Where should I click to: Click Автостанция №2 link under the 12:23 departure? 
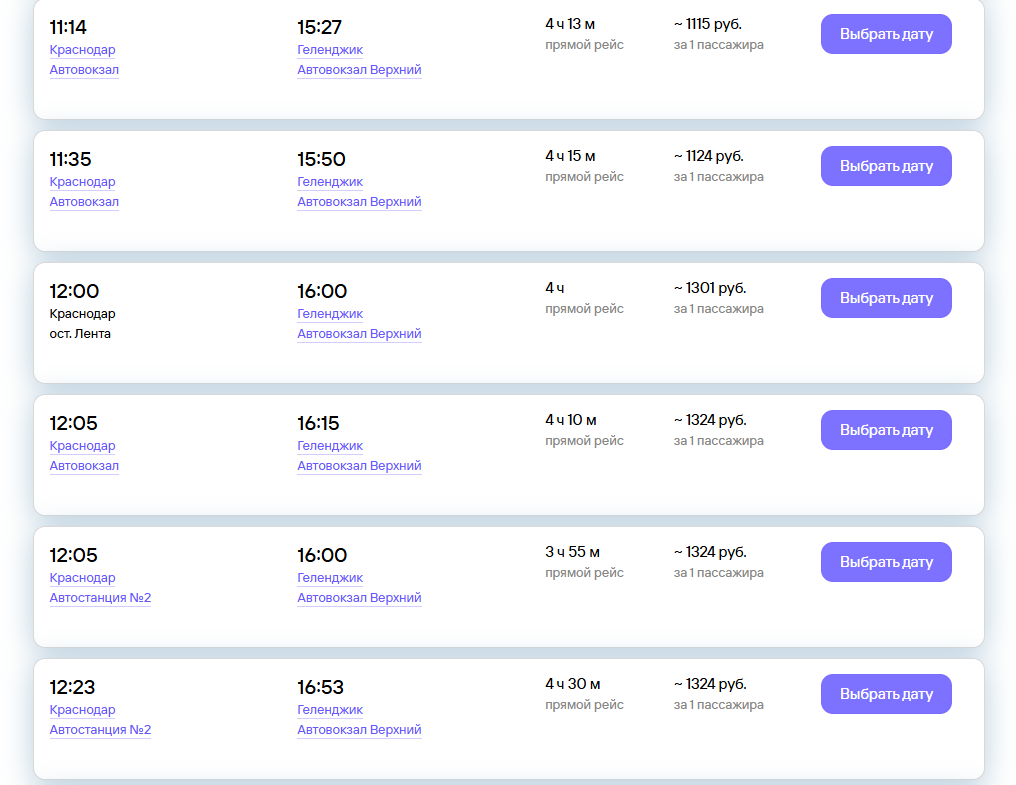tap(100, 730)
